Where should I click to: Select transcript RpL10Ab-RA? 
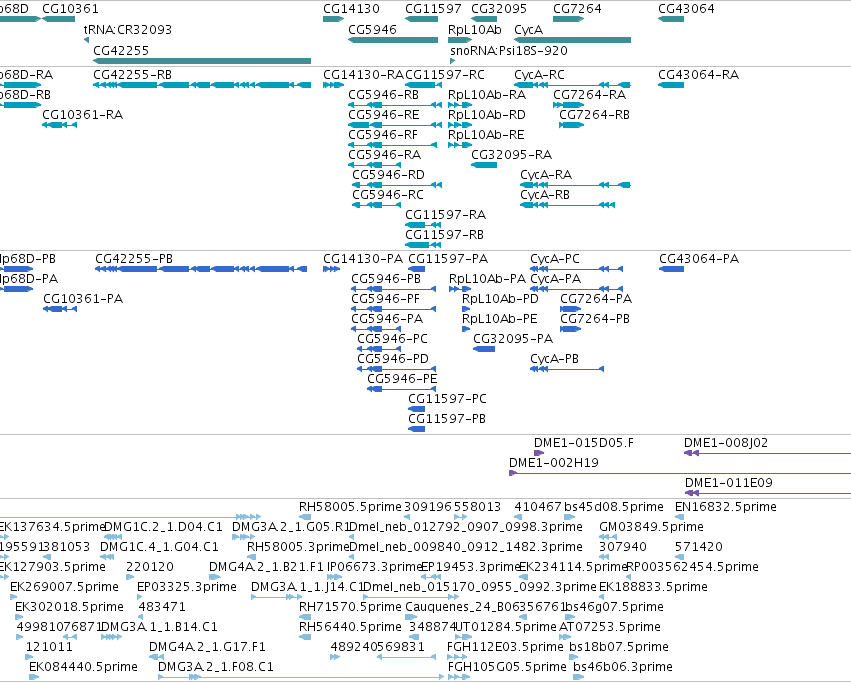tap(487, 95)
